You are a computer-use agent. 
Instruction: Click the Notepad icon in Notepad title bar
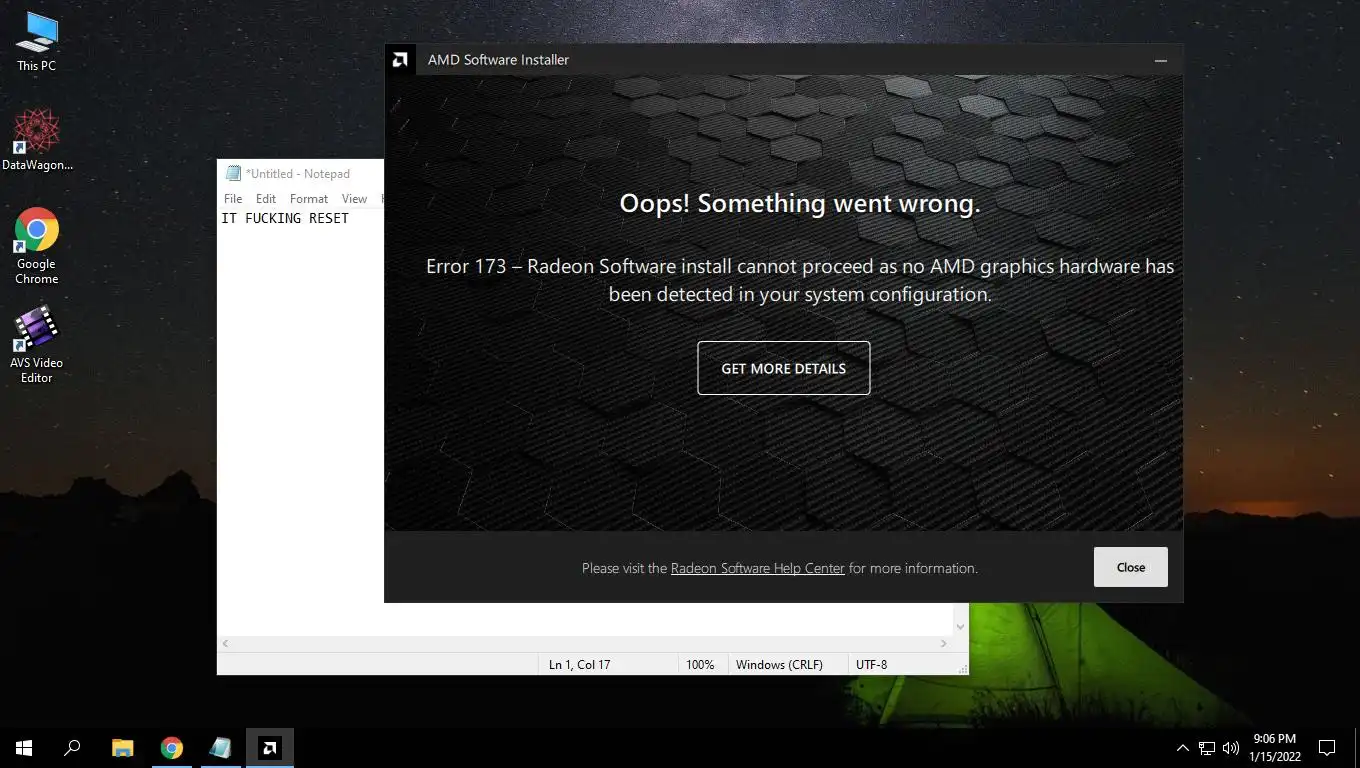coord(233,174)
